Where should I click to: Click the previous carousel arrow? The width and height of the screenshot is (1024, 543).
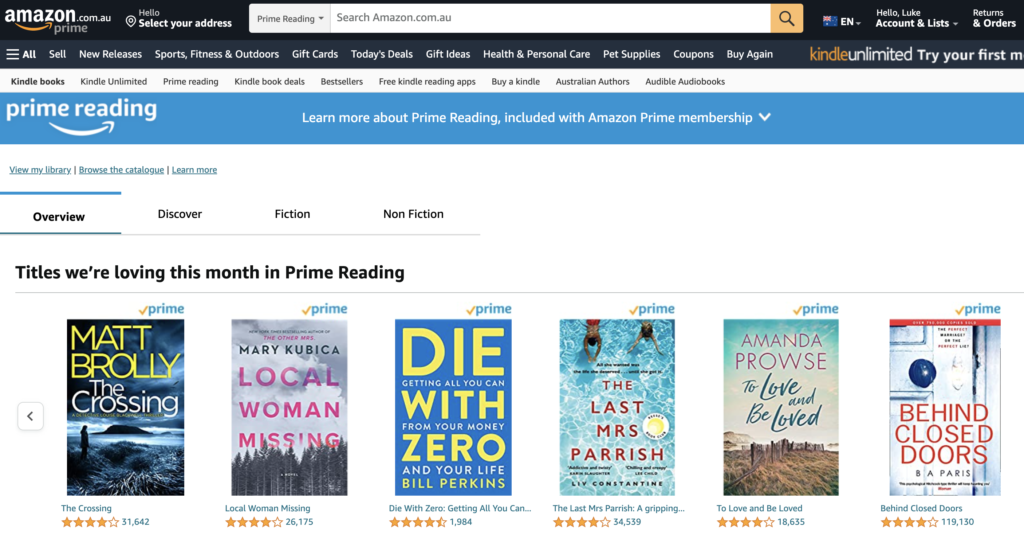(30, 416)
